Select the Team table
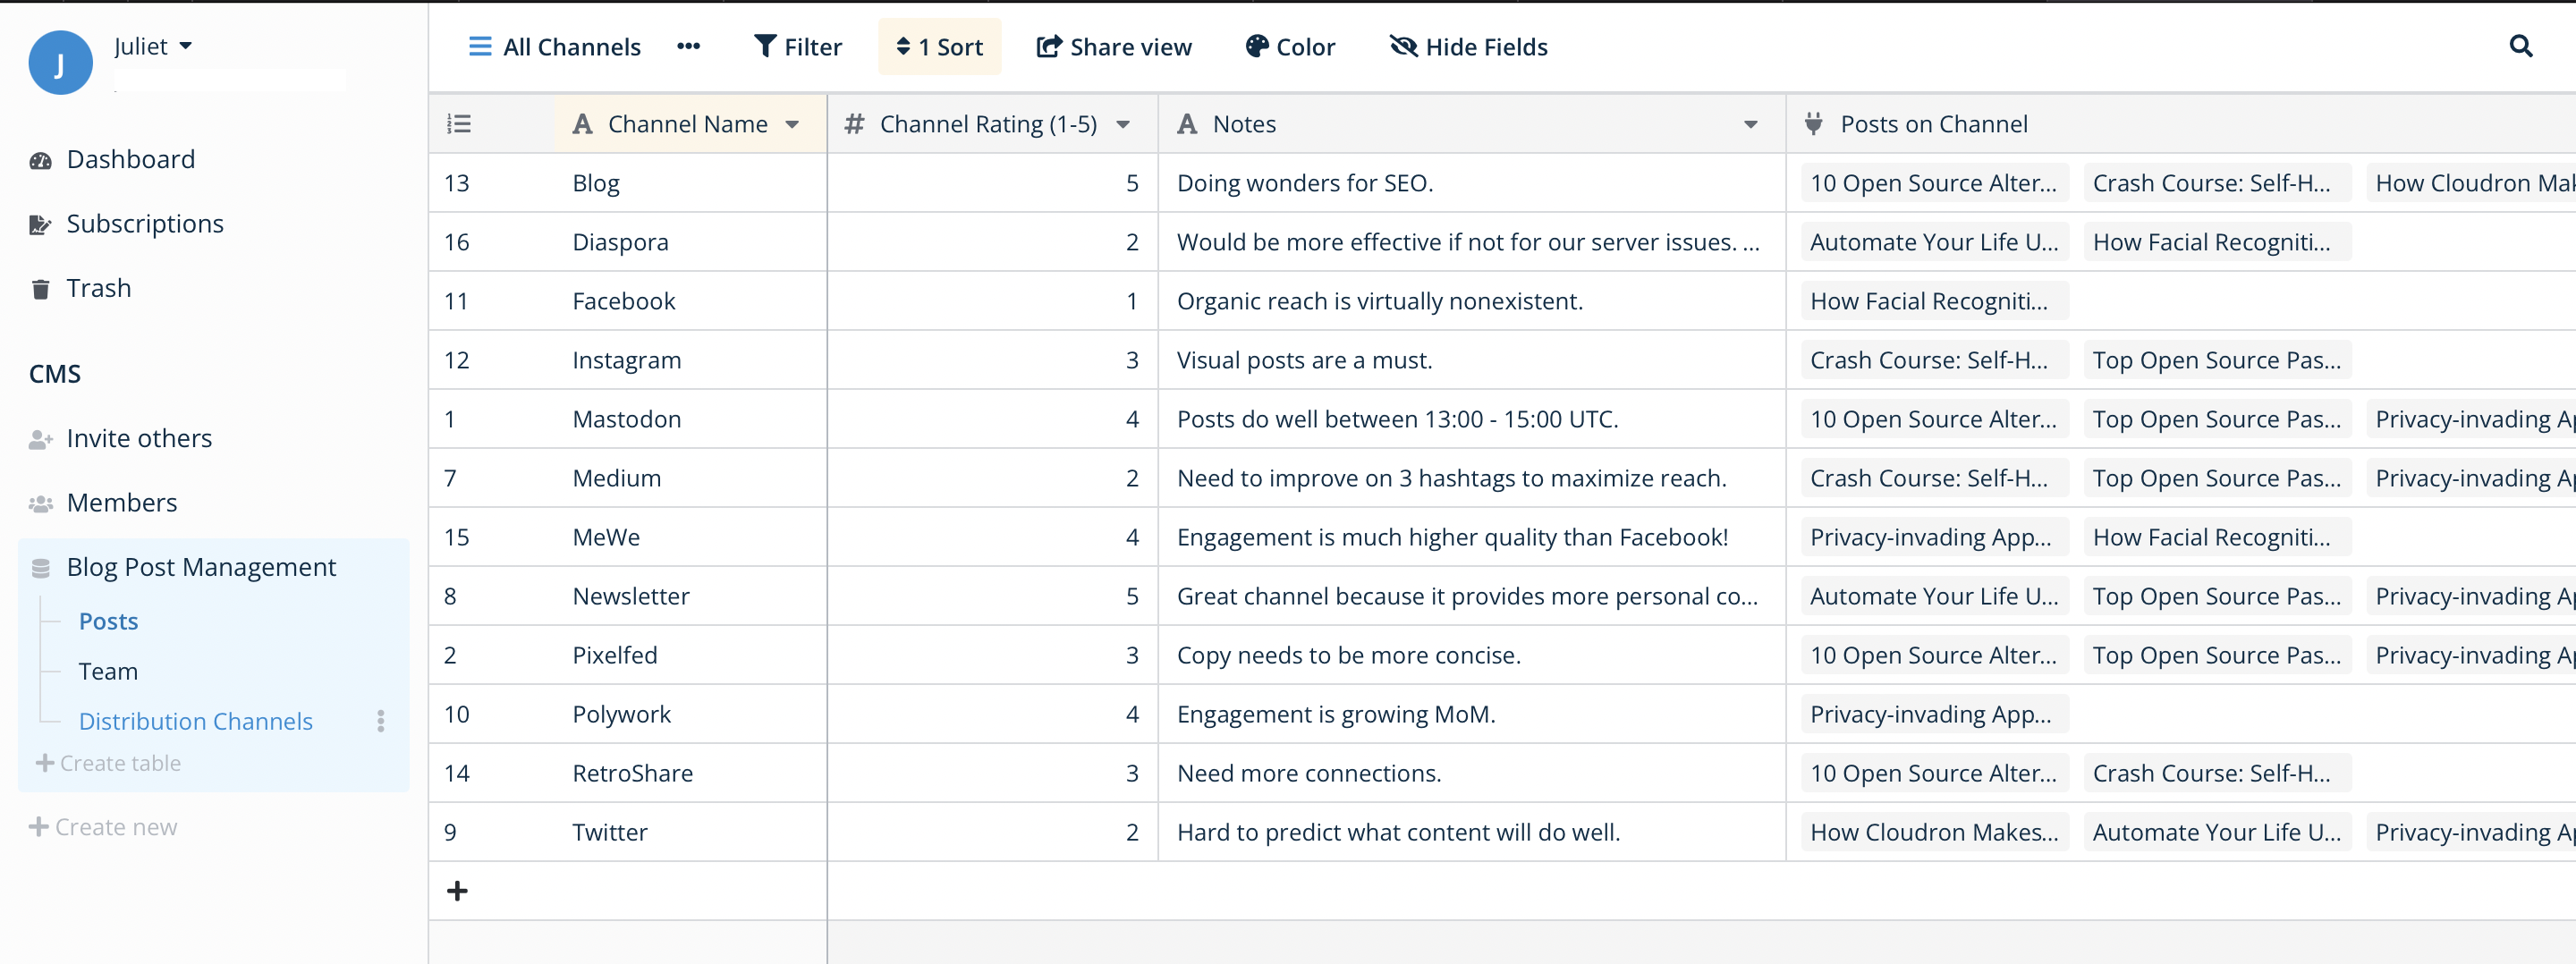The width and height of the screenshot is (2576, 964). coord(108,671)
